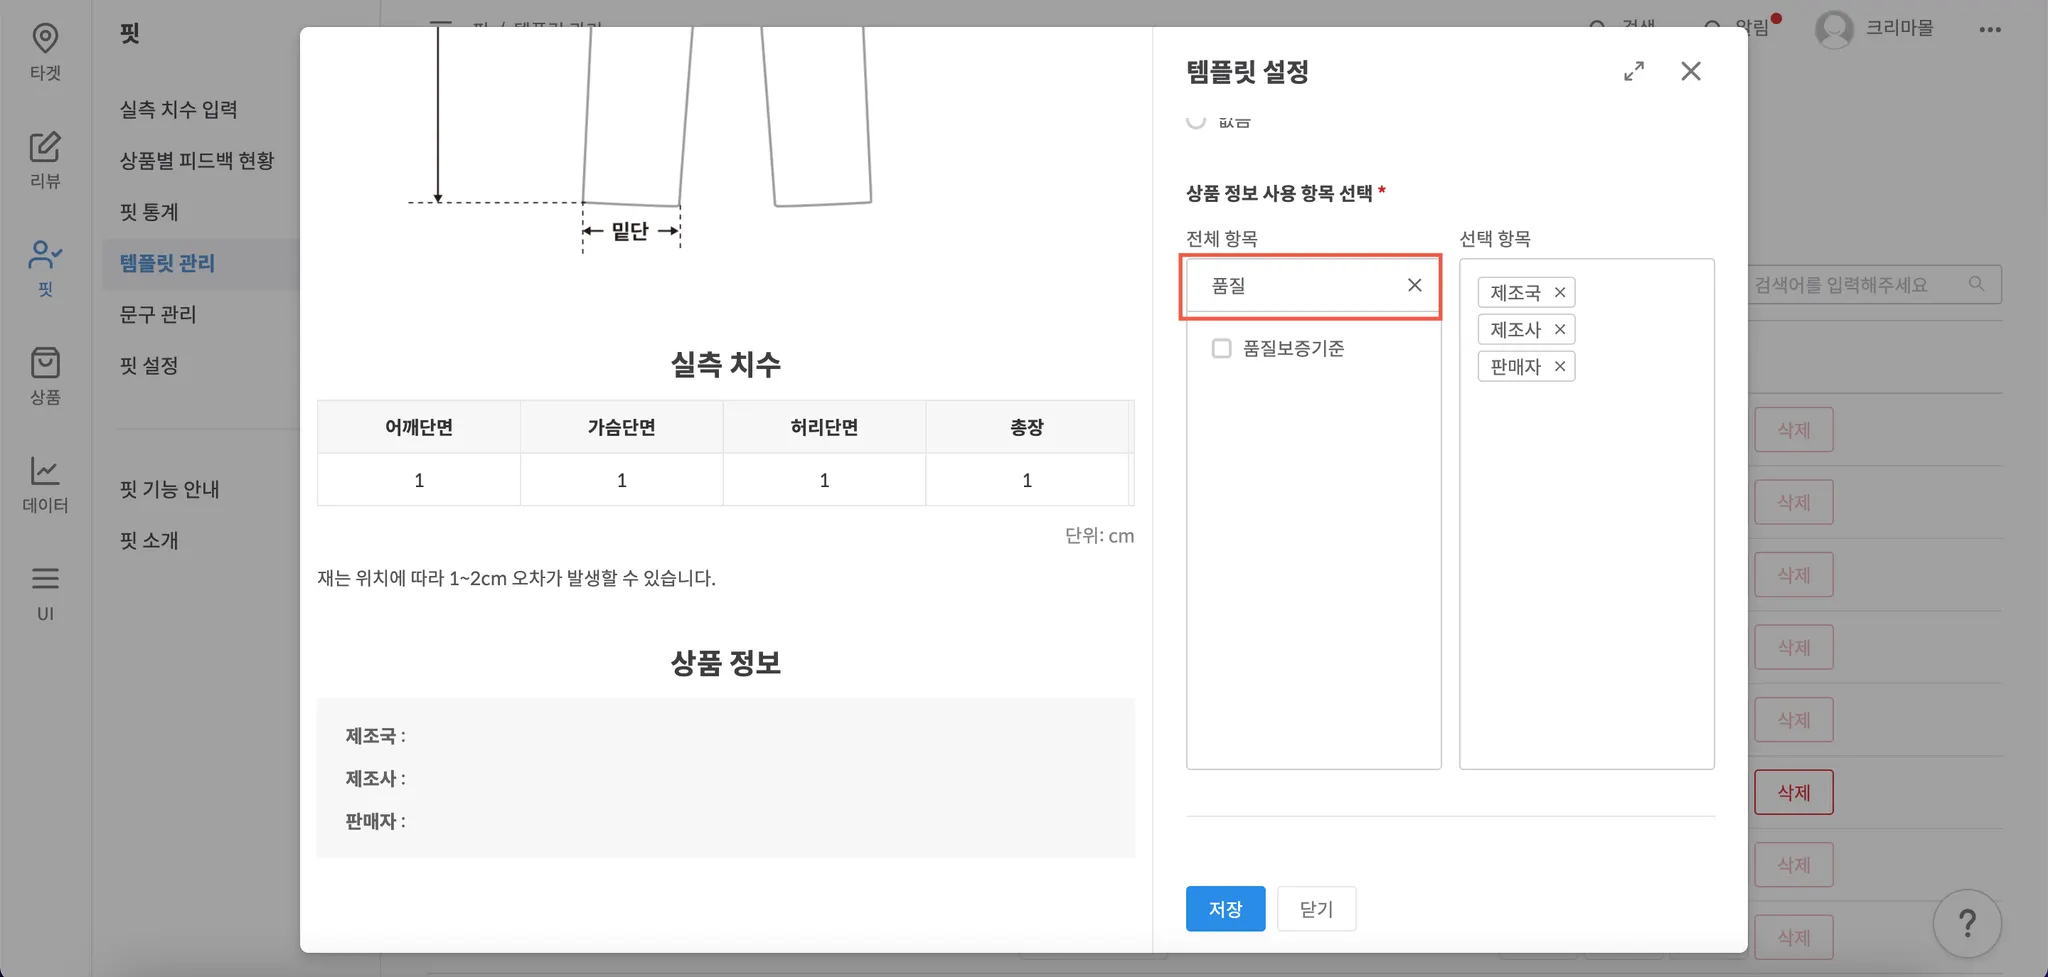Click the help question mark button
This screenshot has width=2048, height=977.
(1966, 923)
